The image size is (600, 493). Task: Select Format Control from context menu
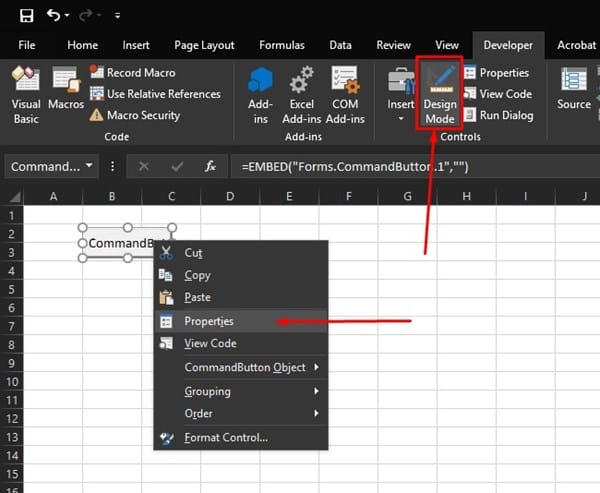(x=225, y=437)
